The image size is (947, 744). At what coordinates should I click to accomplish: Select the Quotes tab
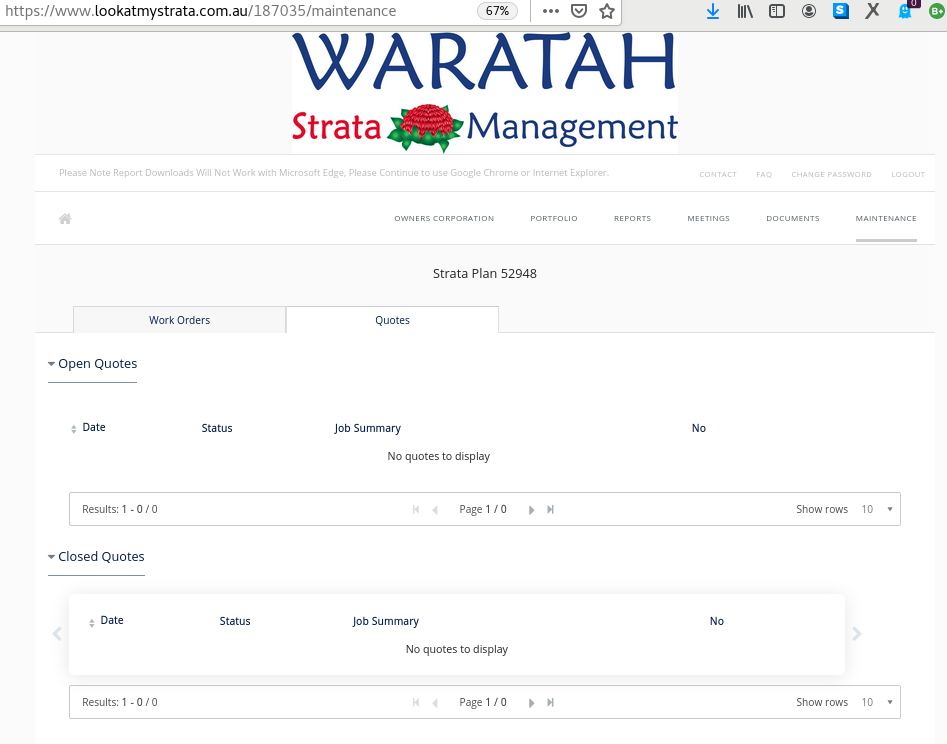393,320
